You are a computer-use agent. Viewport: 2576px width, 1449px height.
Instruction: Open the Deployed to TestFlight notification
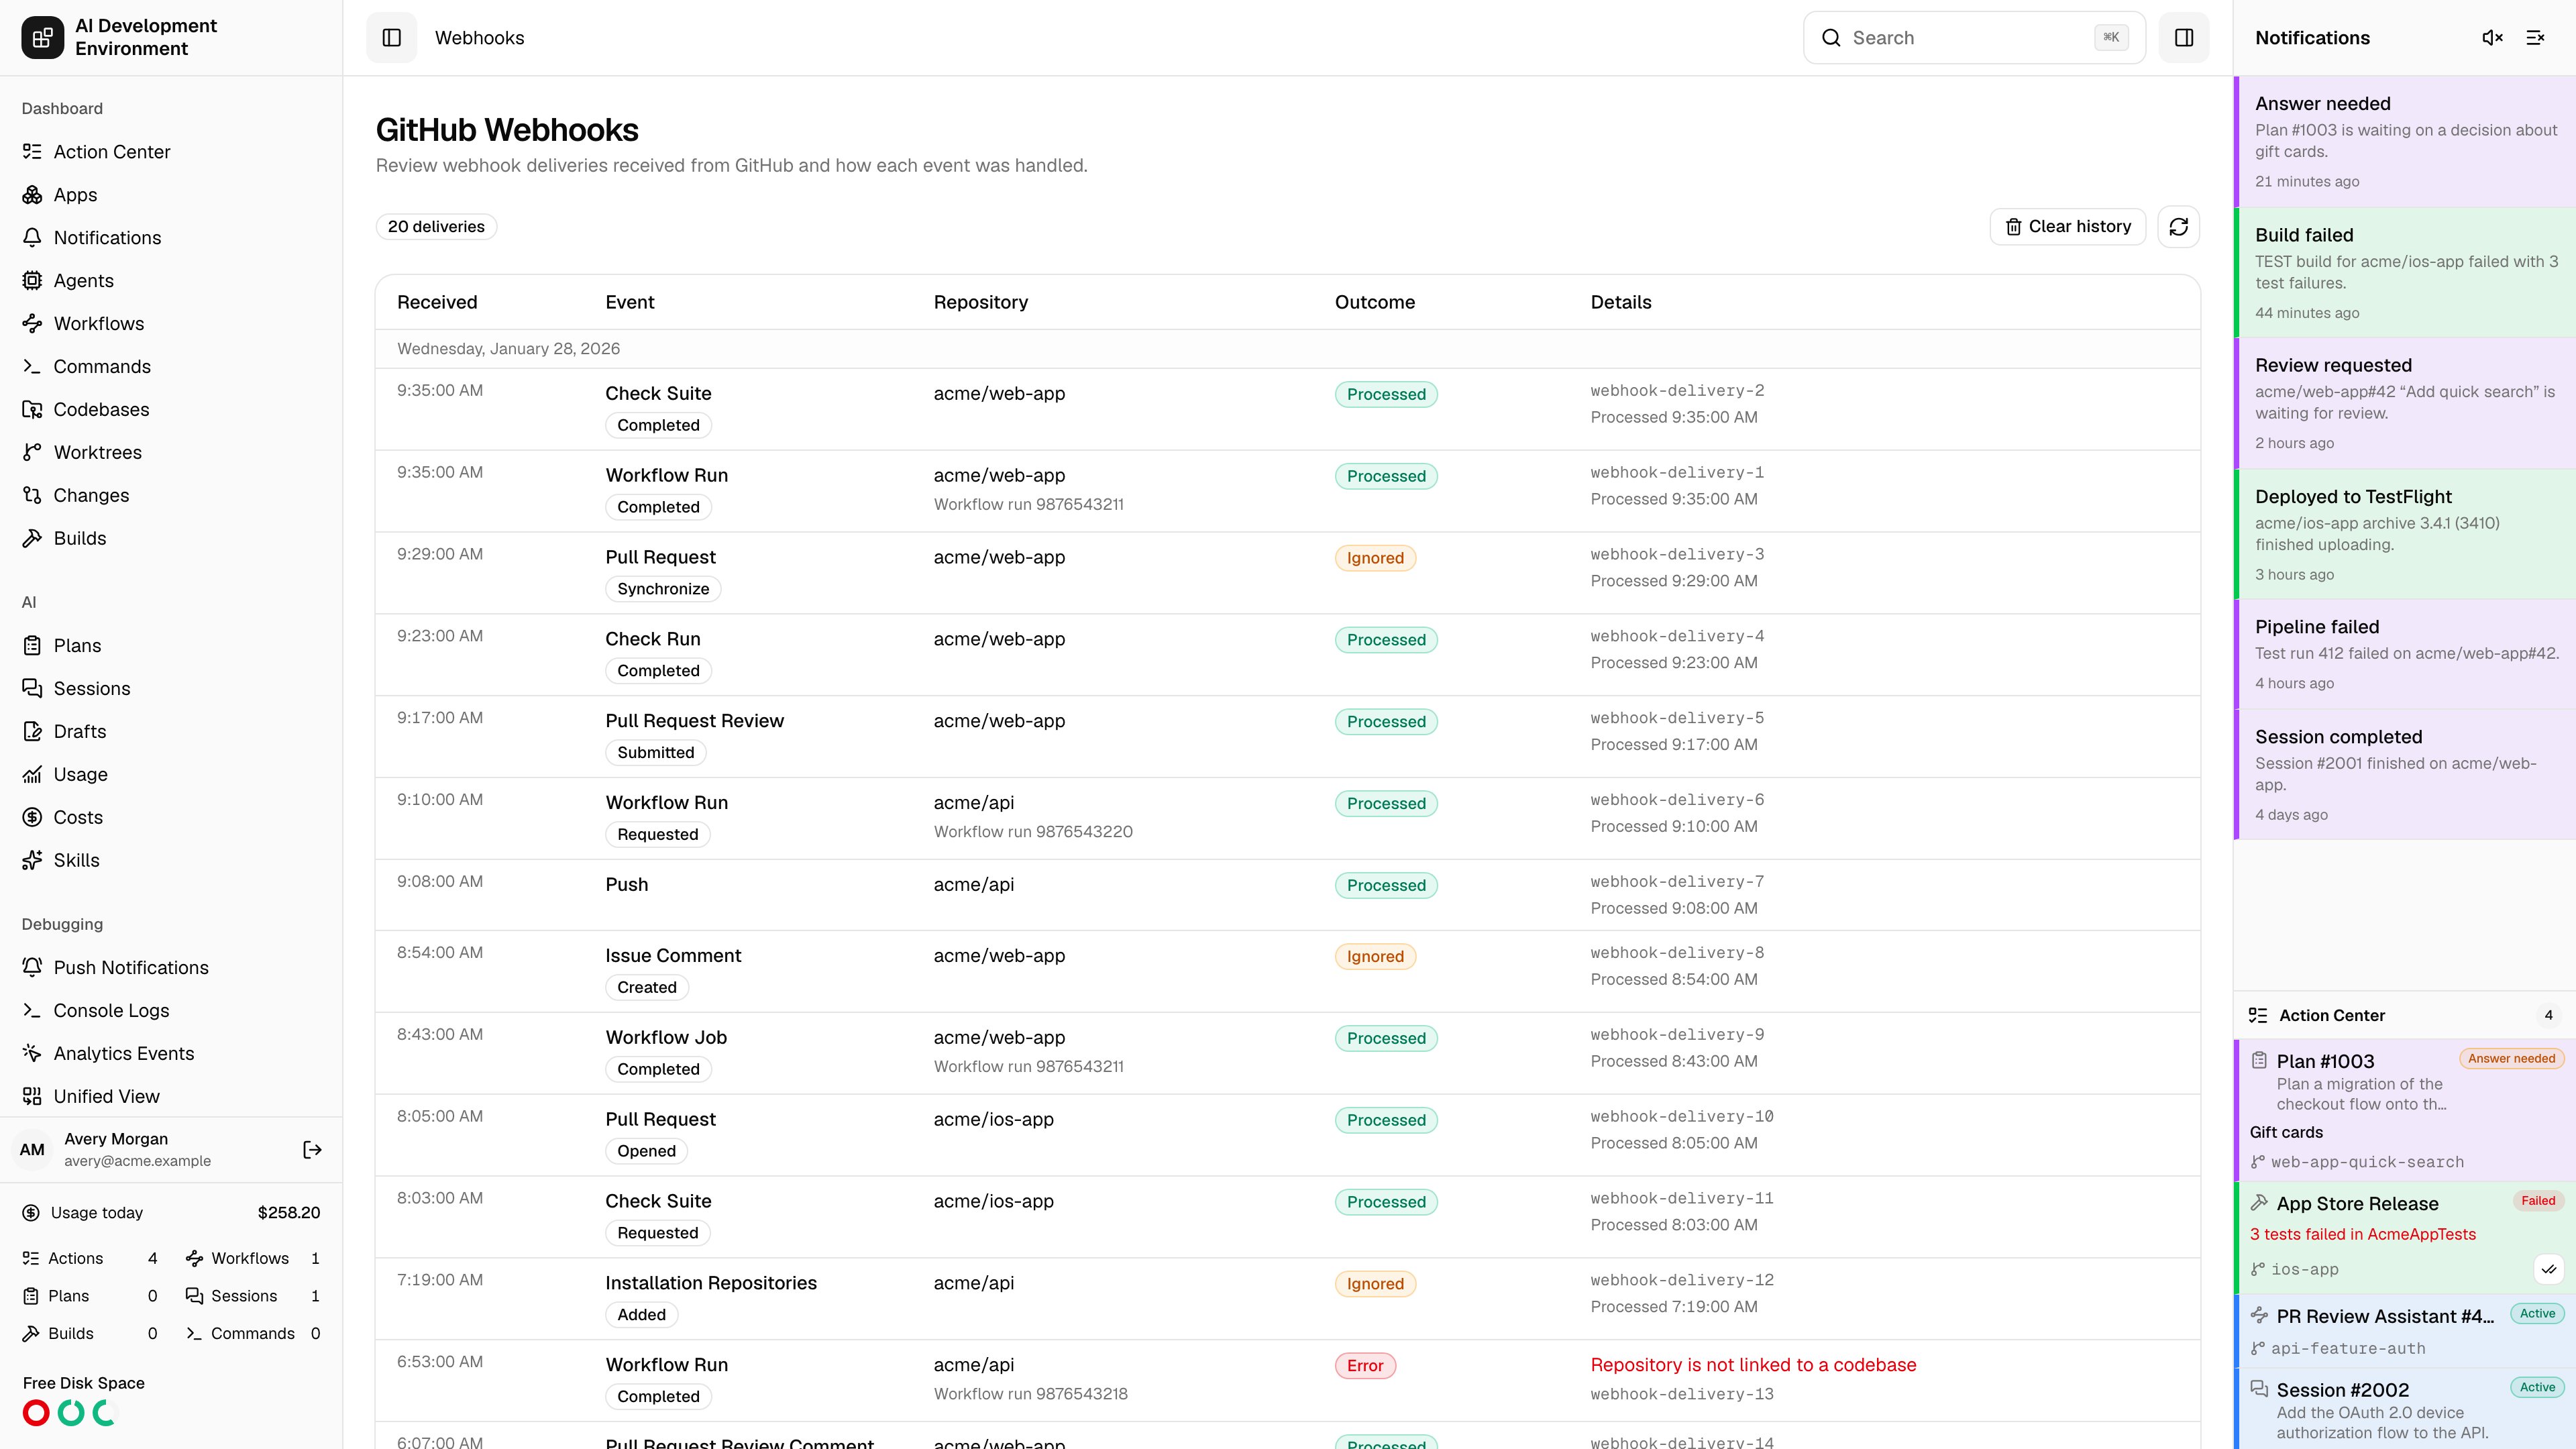tap(2405, 535)
